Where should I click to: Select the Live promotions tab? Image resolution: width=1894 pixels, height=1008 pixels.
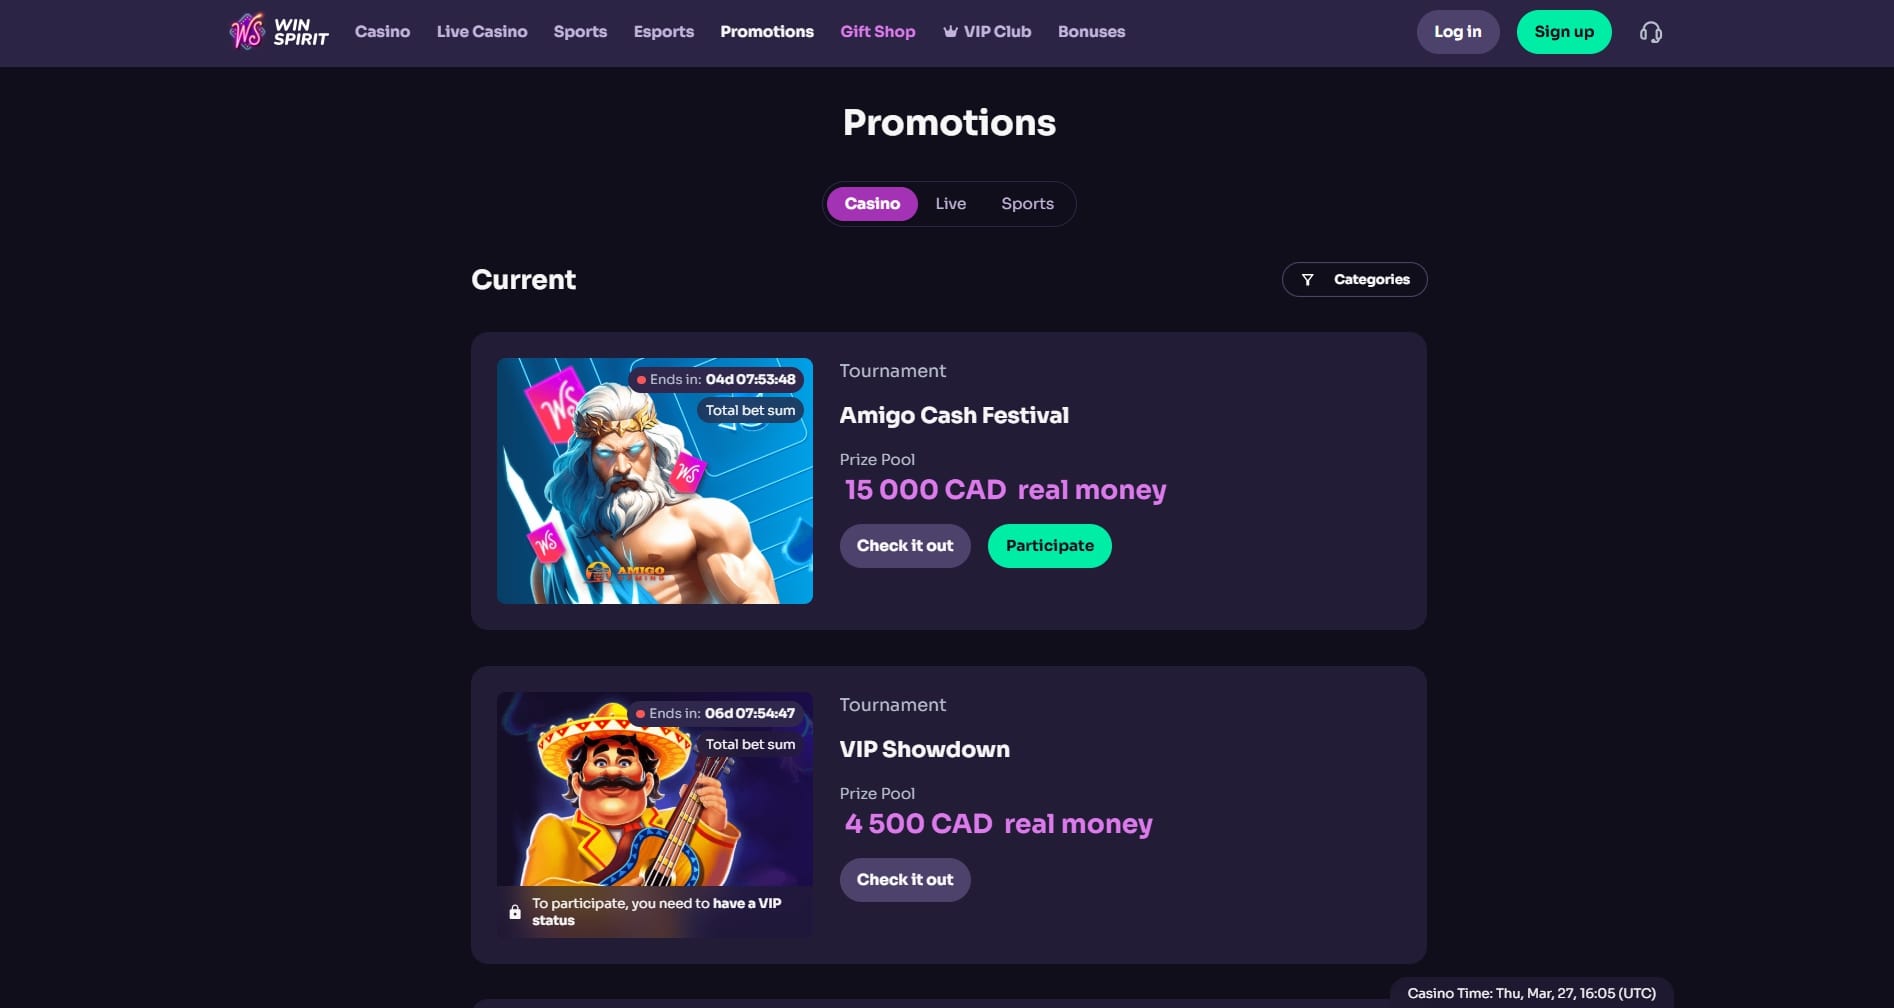tap(951, 204)
